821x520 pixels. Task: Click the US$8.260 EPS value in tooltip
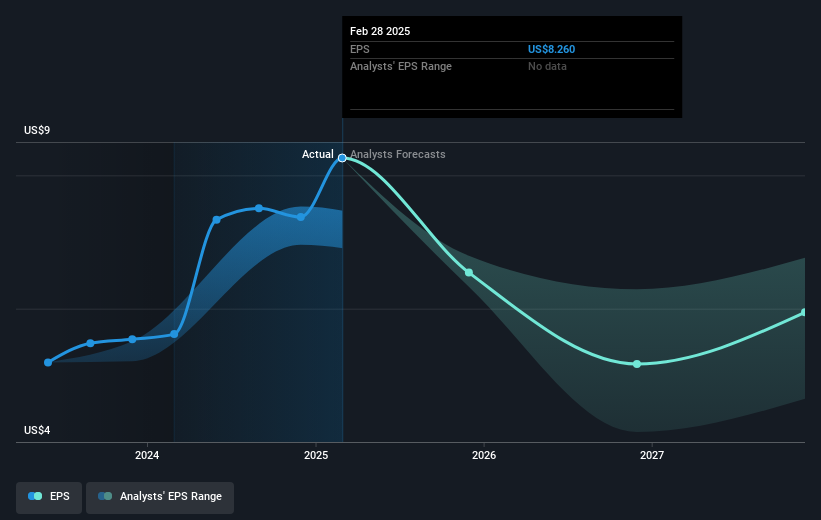[551, 49]
